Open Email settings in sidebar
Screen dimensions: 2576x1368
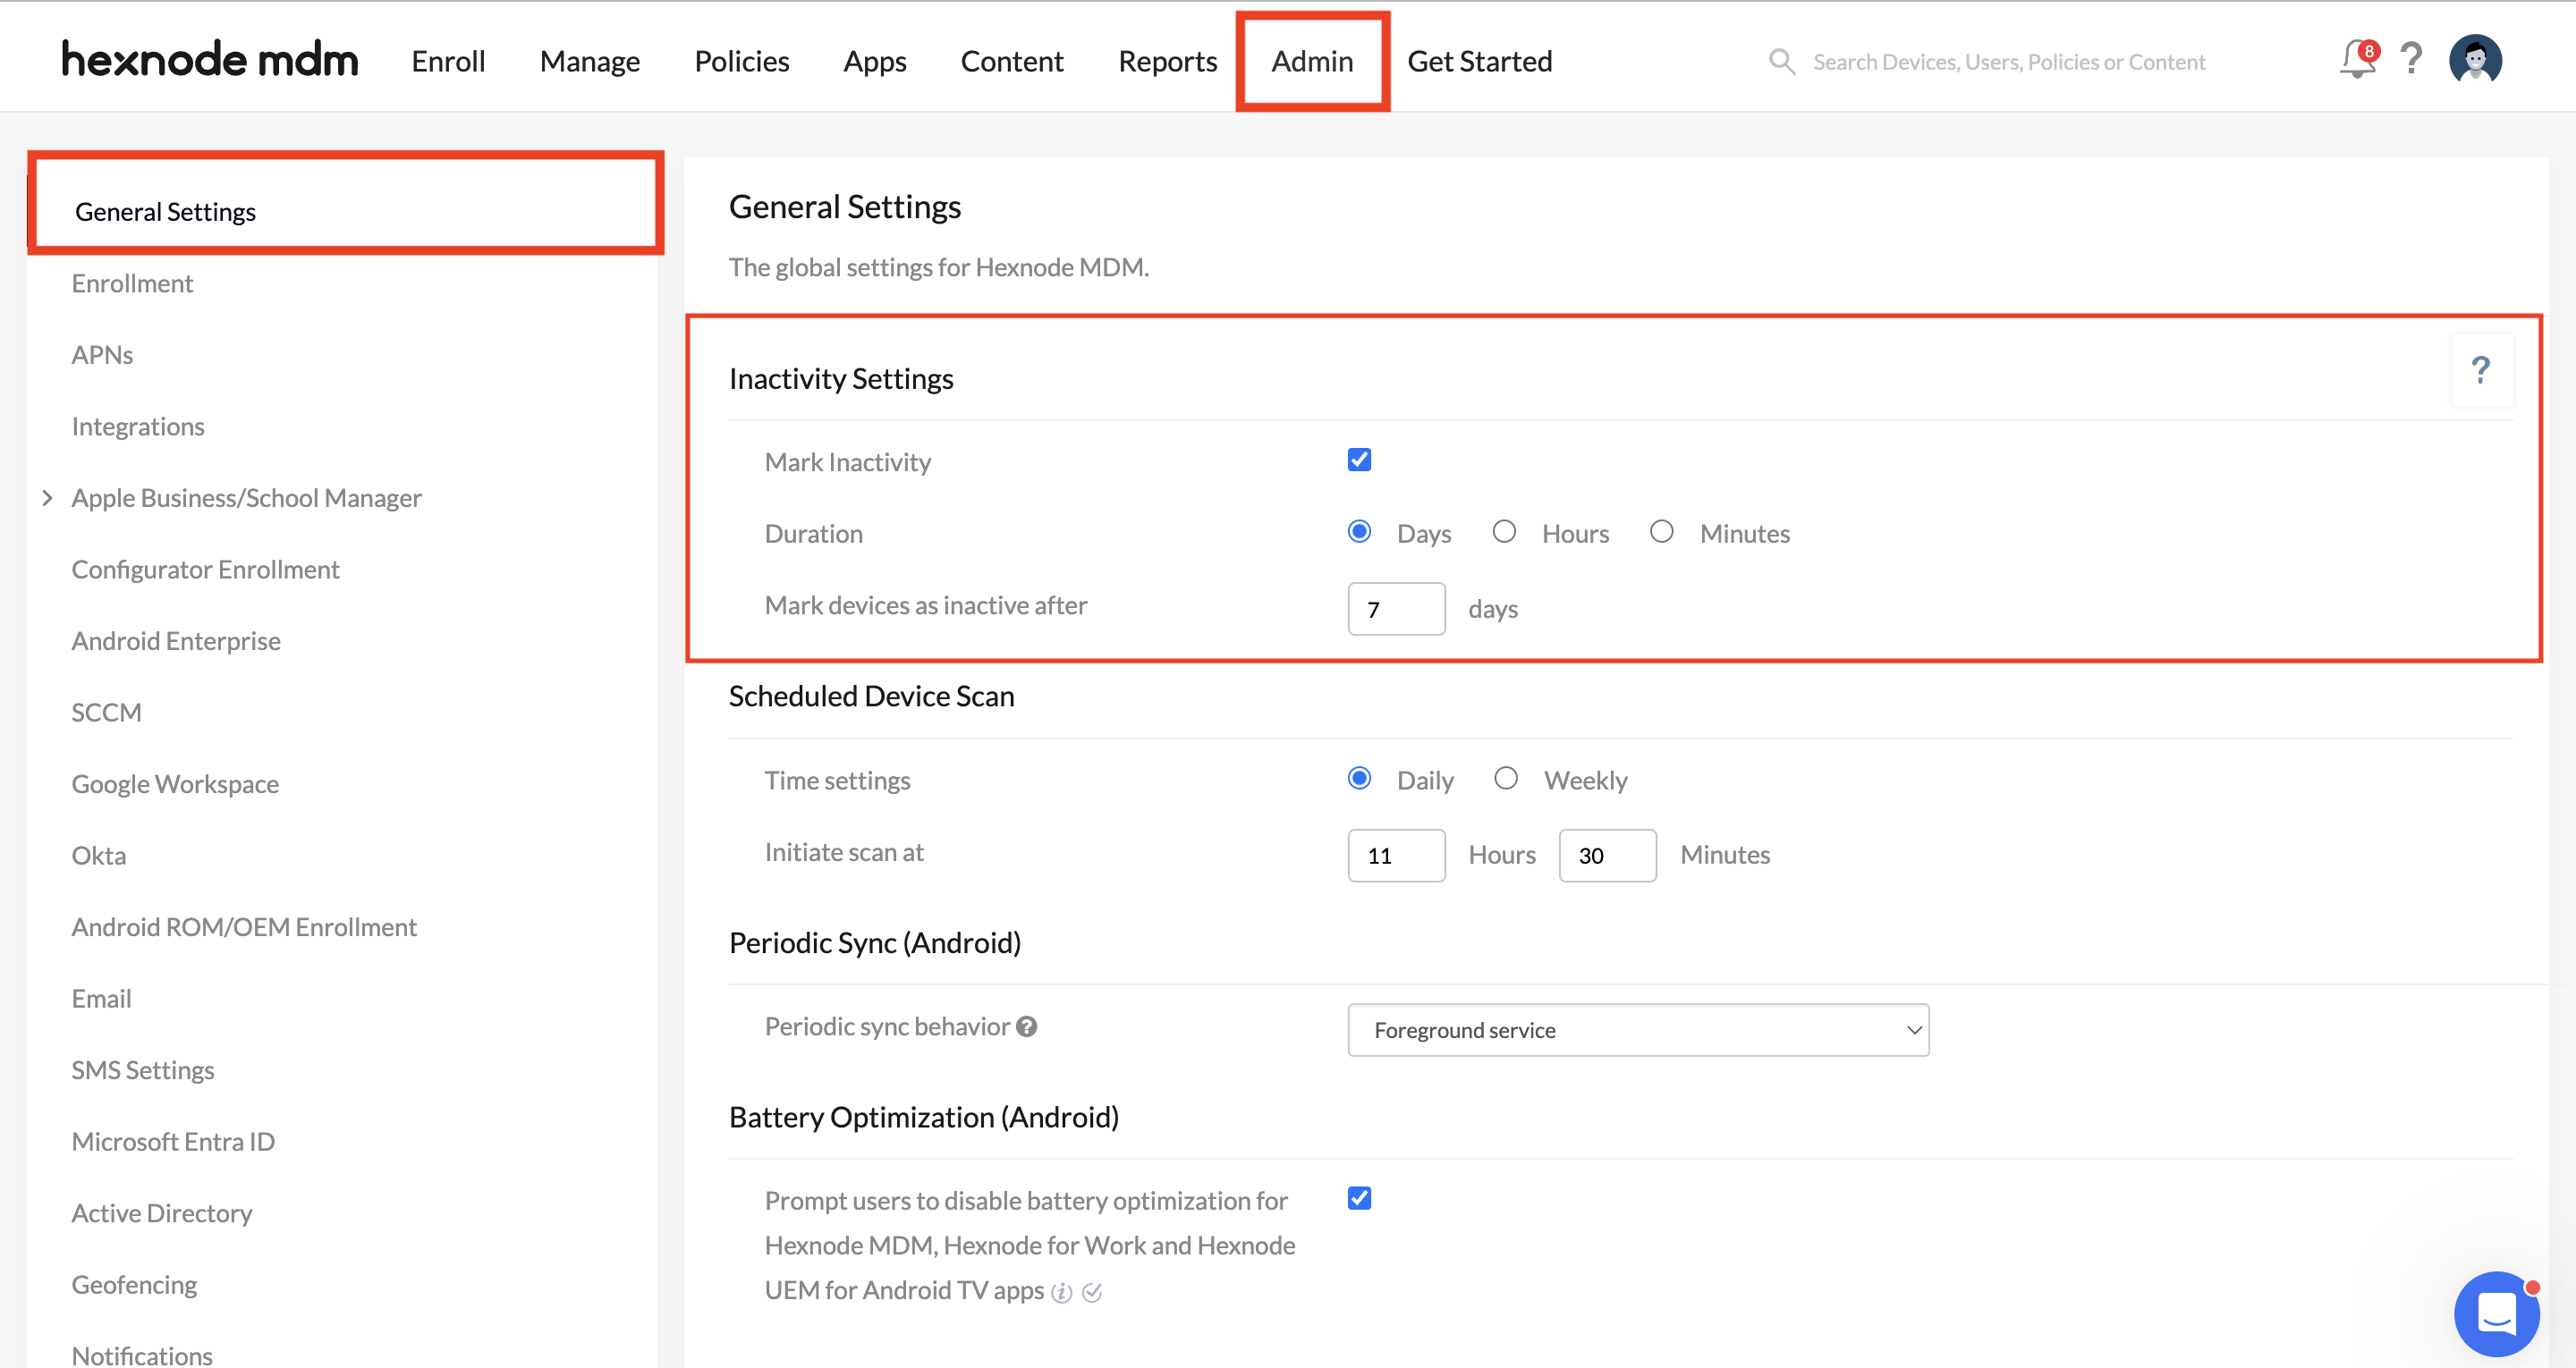pyautogui.click(x=101, y=998)
